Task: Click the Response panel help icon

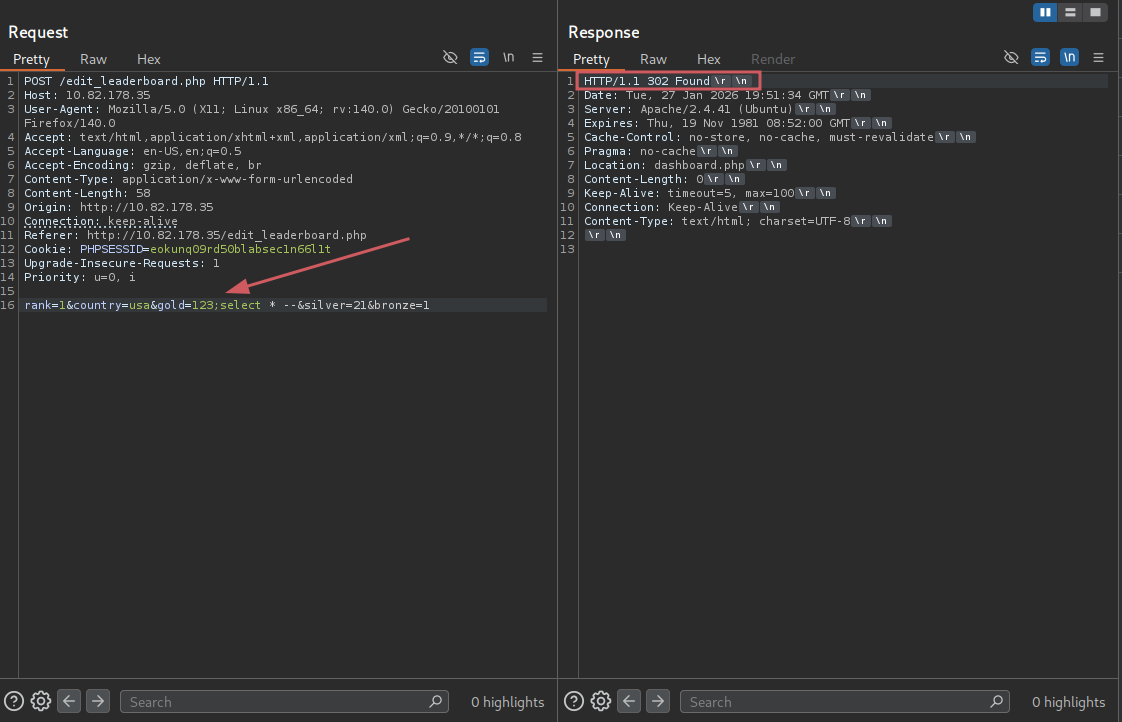Action: 574,701
